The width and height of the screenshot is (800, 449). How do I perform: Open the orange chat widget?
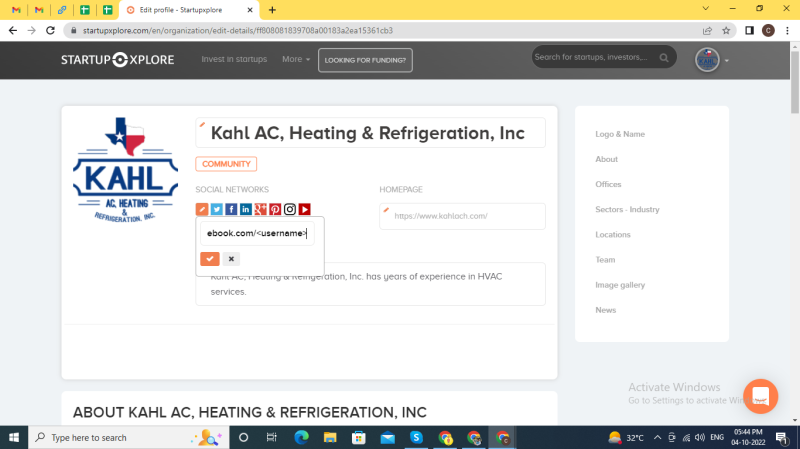[x=760, y=396]
